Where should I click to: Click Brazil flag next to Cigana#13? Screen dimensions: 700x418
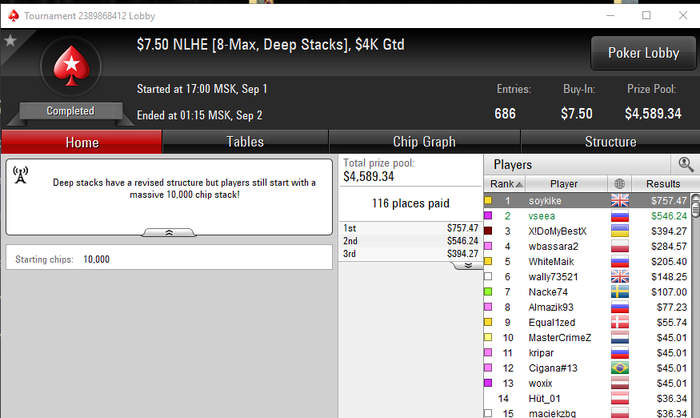coord(620,368)
